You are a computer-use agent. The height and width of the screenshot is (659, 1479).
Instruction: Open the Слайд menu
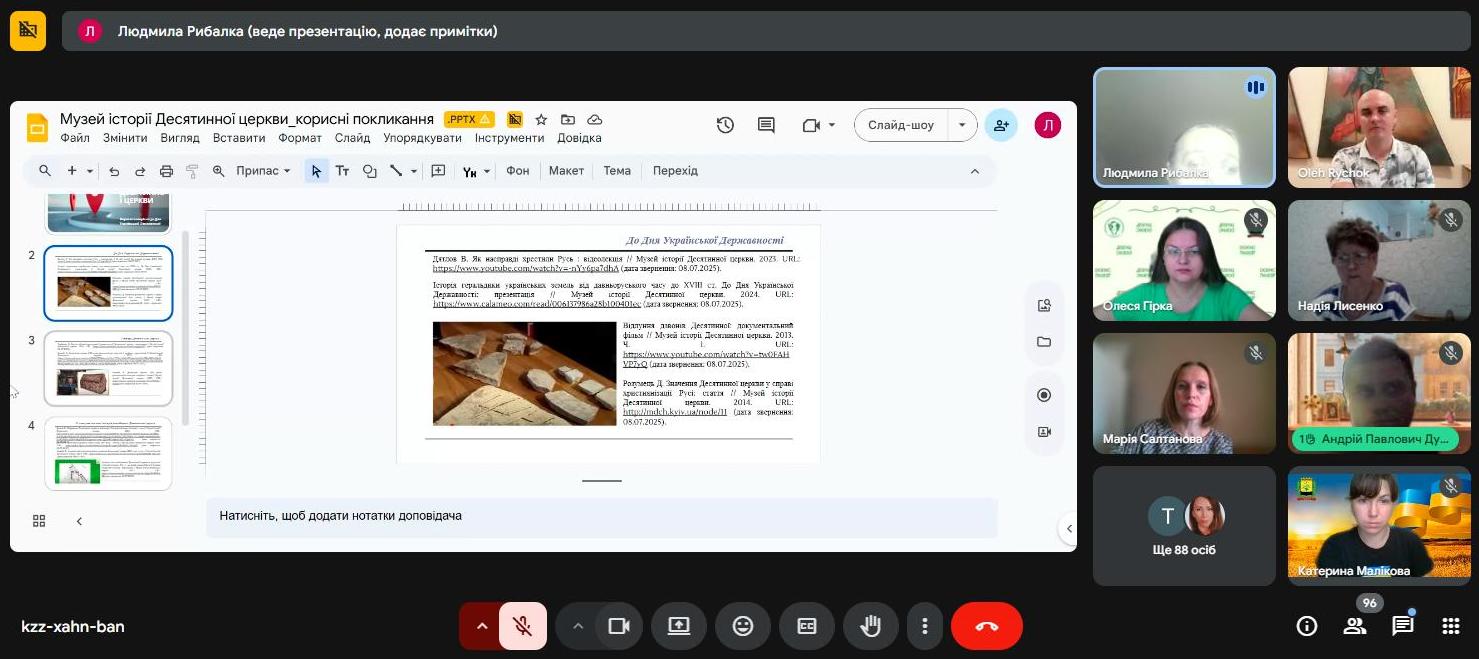[x=352, y=138]
